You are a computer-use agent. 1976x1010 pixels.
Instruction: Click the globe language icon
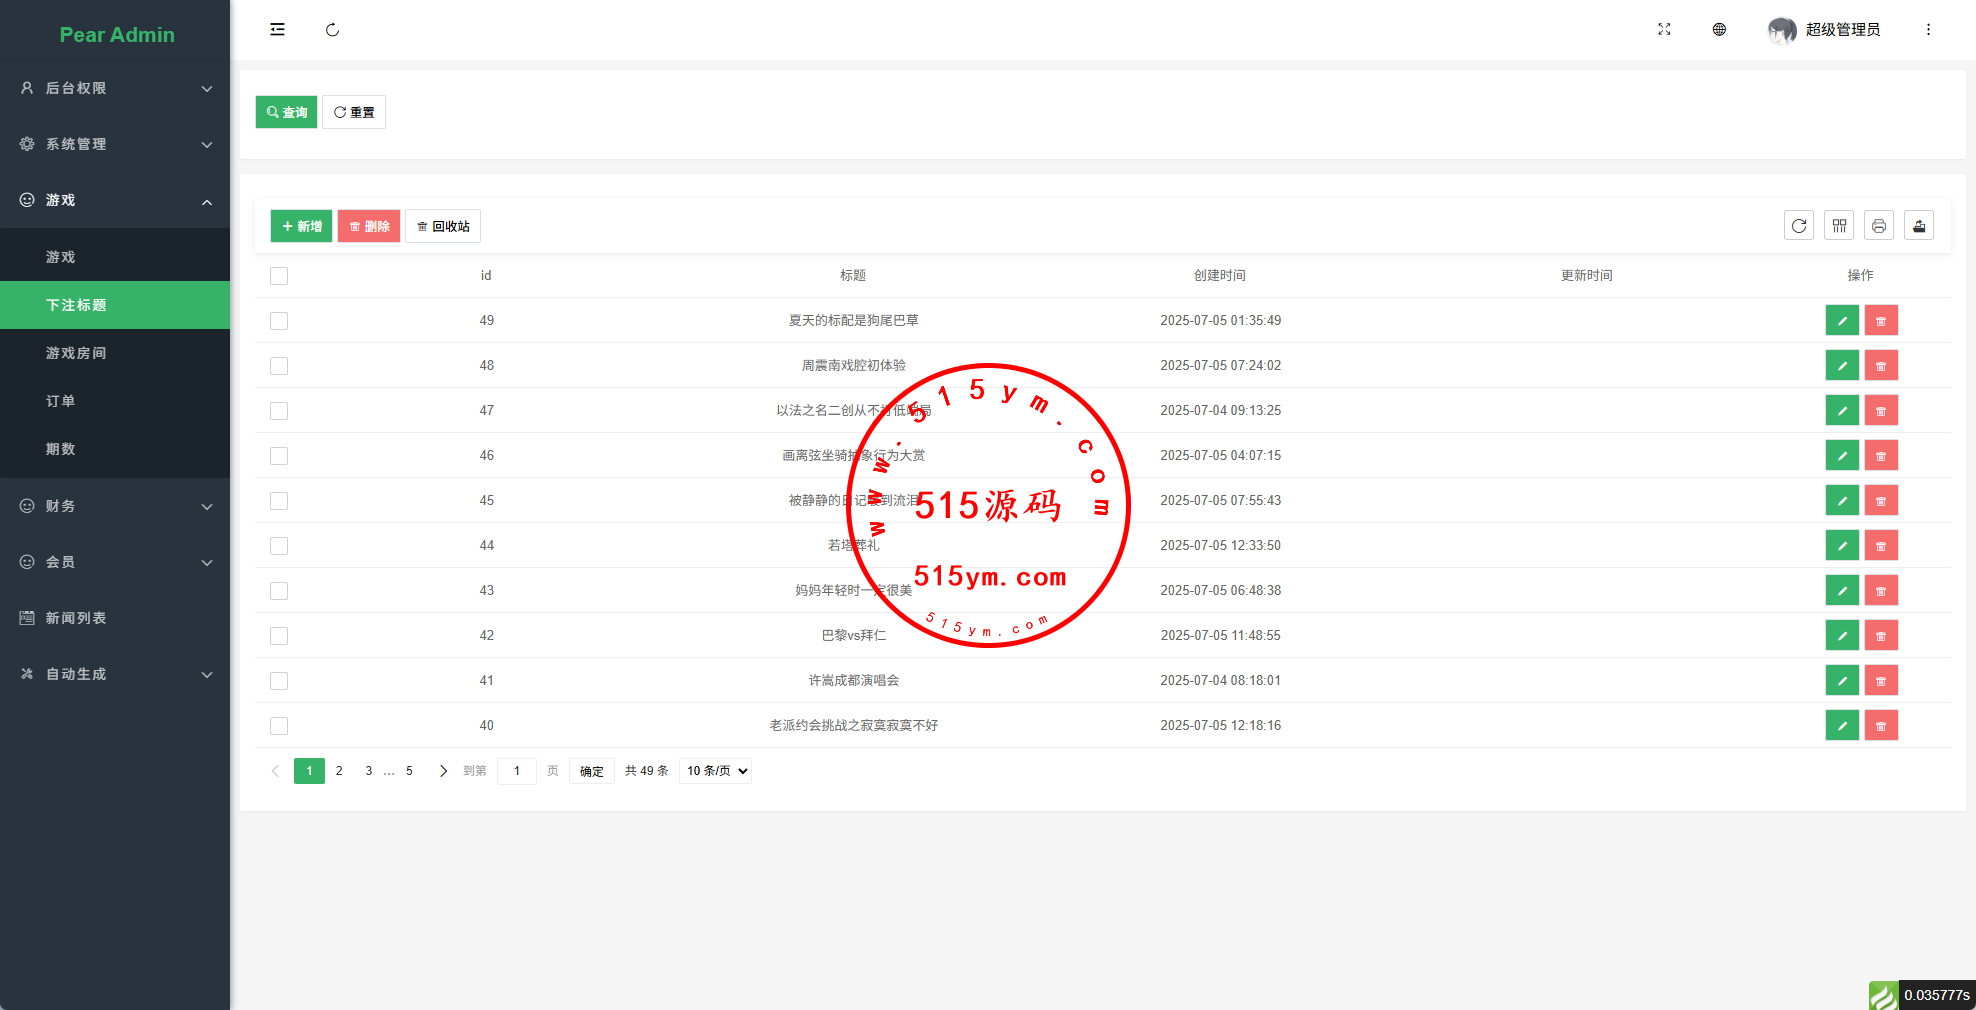click(1719, 30)
